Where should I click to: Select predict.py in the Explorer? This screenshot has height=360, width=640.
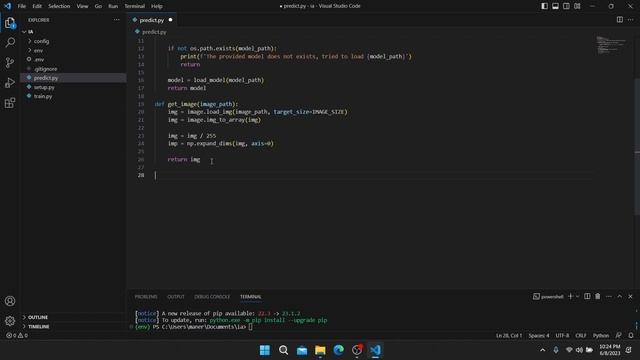coord(46,78)
